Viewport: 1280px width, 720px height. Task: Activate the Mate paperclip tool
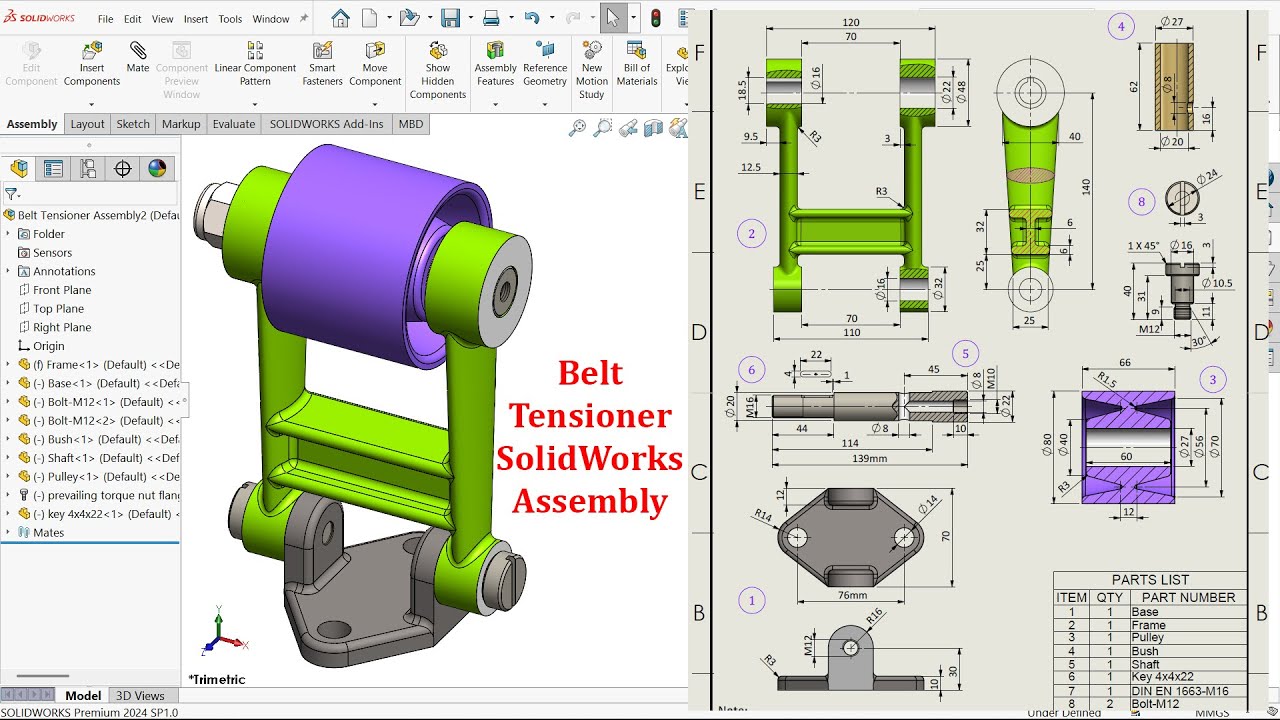click(138, 57)
